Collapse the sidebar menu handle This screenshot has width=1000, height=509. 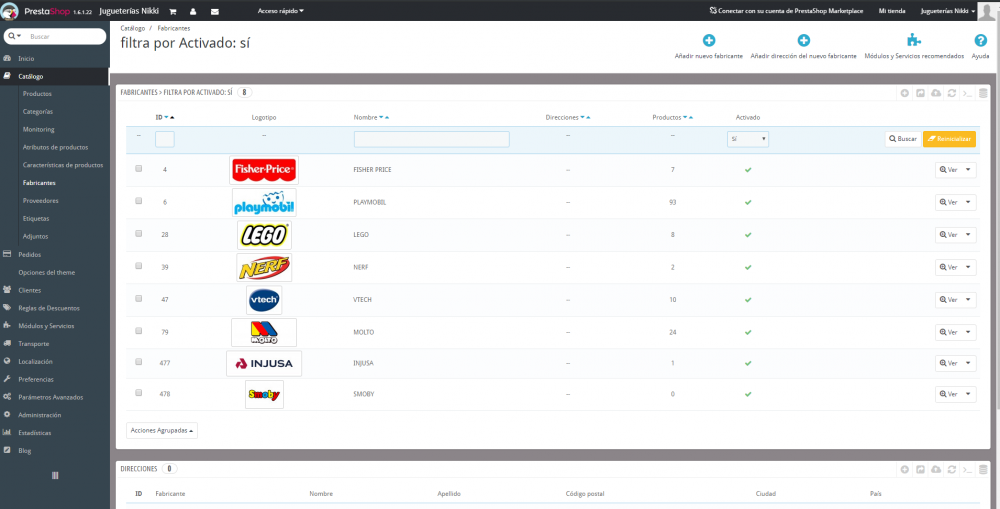[55, 475]
